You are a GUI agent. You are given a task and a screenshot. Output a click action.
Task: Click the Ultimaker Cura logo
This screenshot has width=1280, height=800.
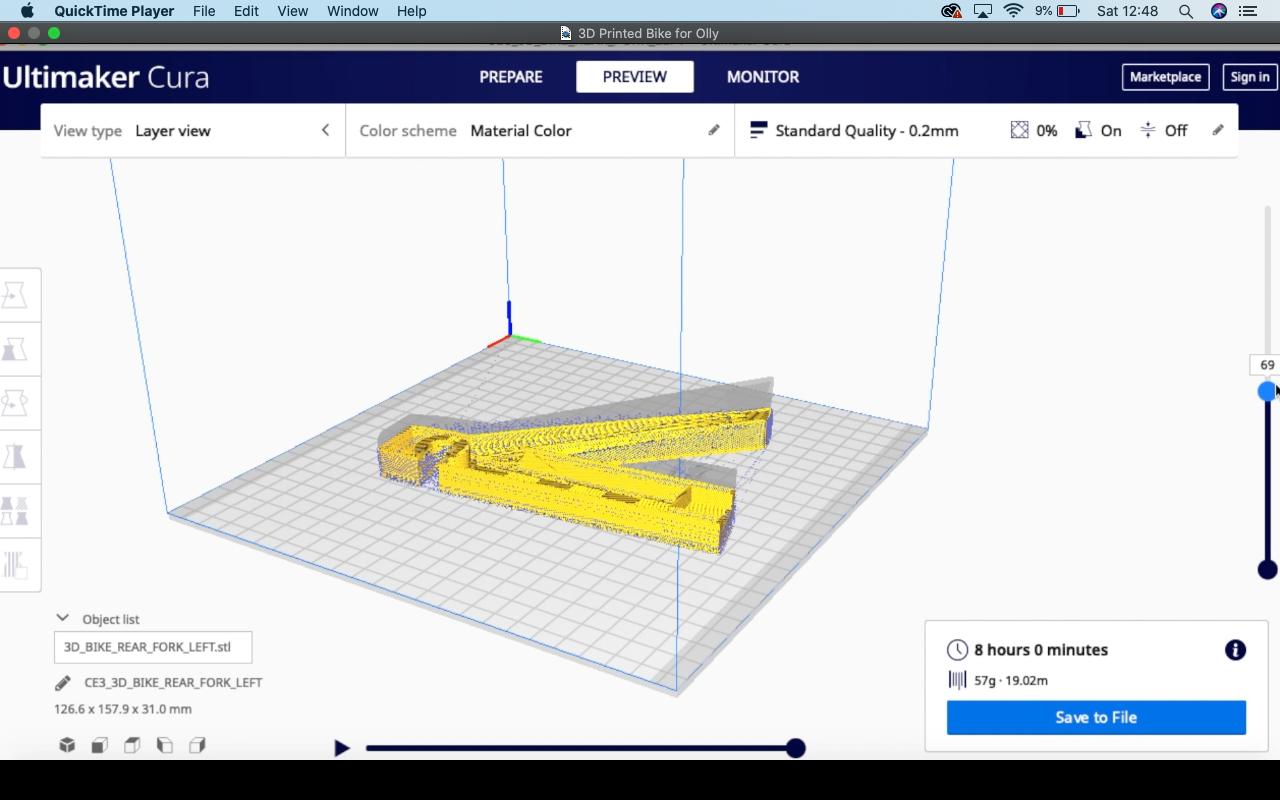tap(106, 77)
